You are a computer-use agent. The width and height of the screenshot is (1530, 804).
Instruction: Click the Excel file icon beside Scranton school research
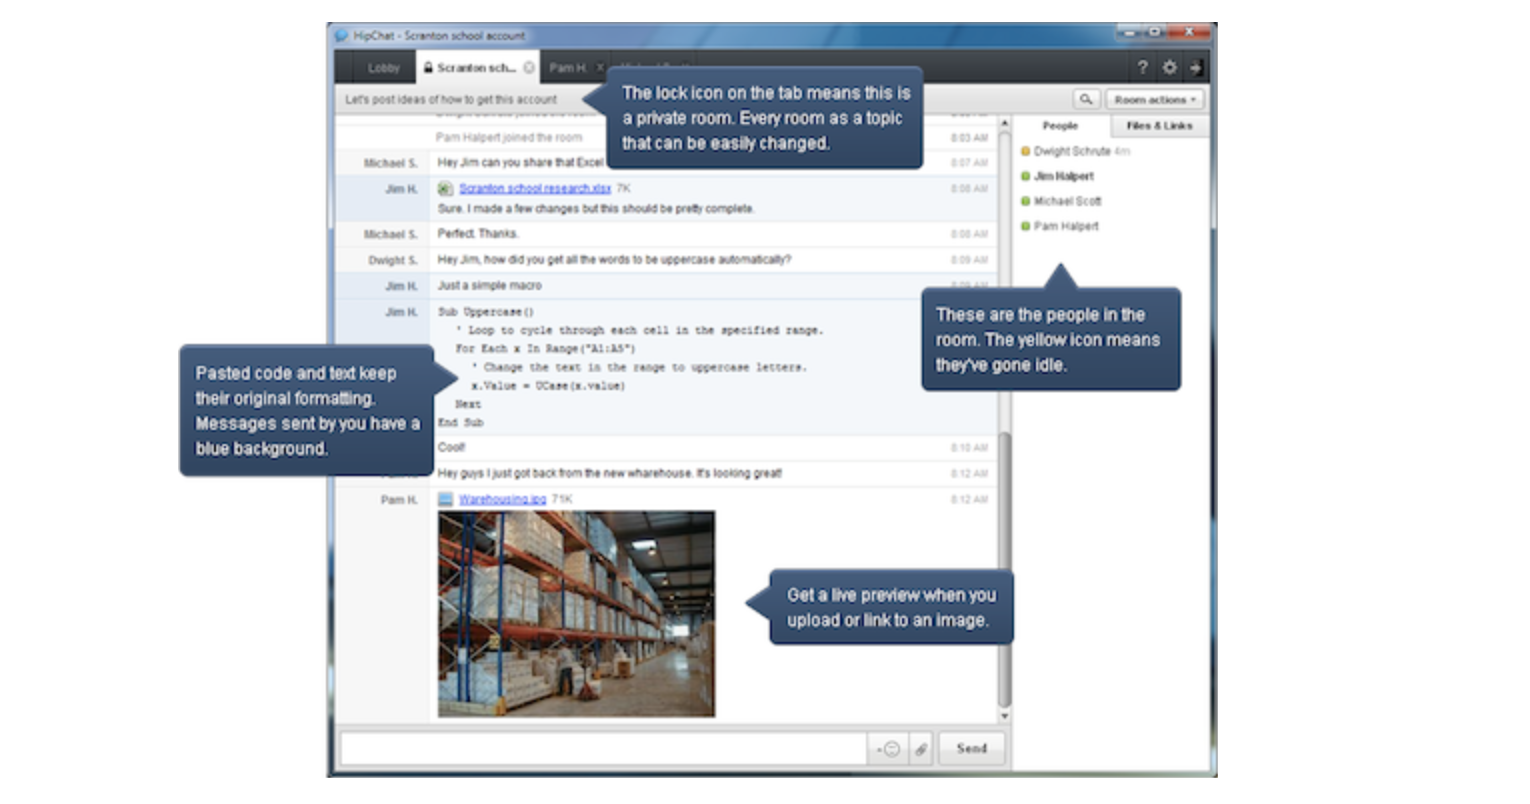(446, 188)
